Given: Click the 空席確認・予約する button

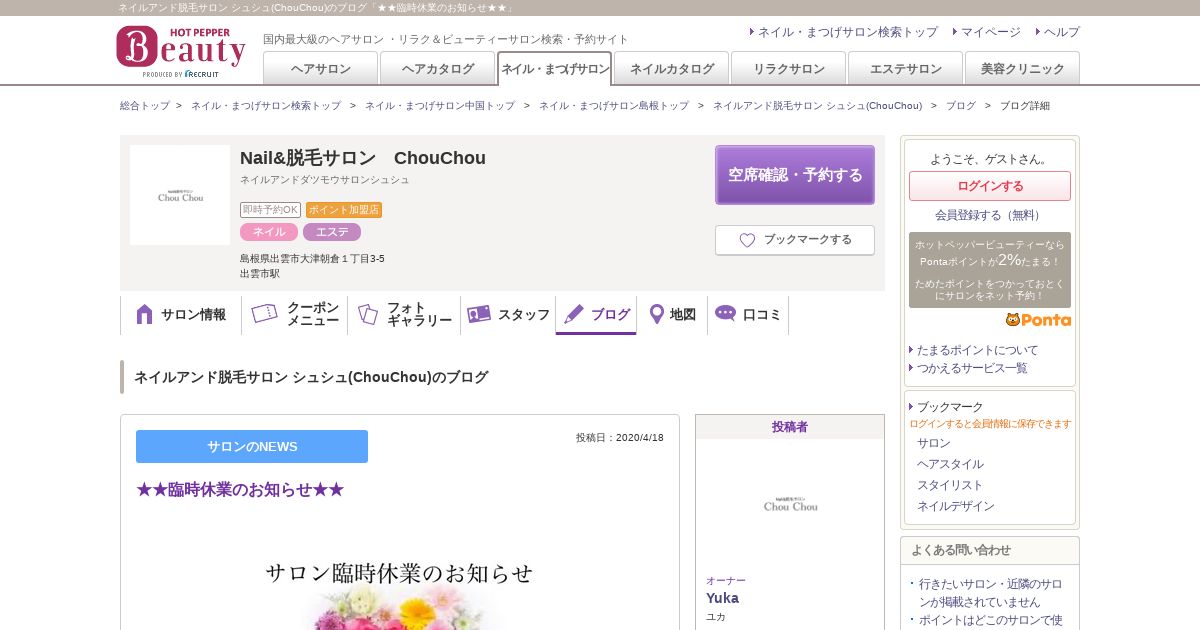Looking at the screenshot, I should point(795,175).
